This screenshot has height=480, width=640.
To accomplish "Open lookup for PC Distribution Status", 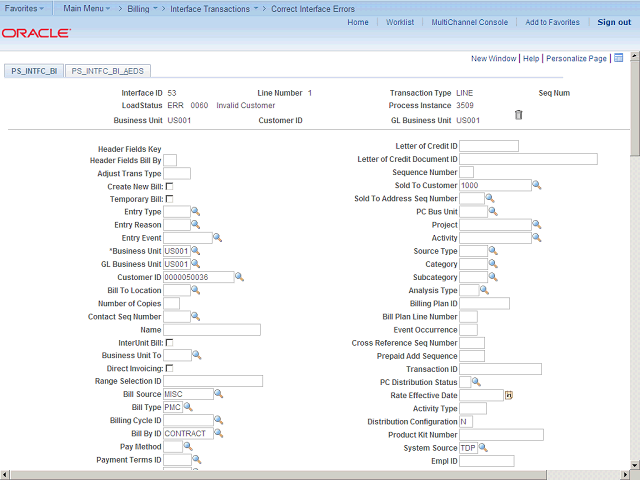I will point(476,382).
